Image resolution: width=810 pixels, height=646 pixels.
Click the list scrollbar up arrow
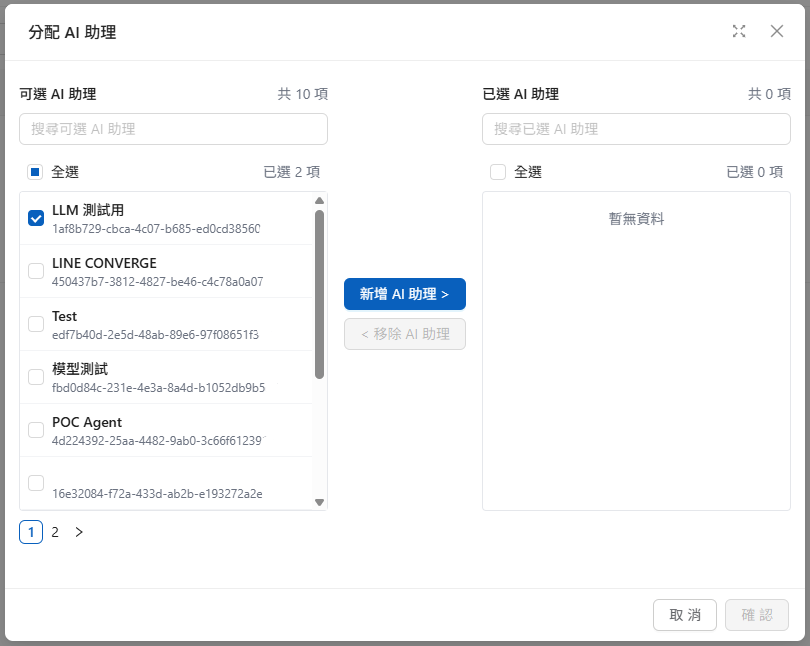(x=319, y=201)
